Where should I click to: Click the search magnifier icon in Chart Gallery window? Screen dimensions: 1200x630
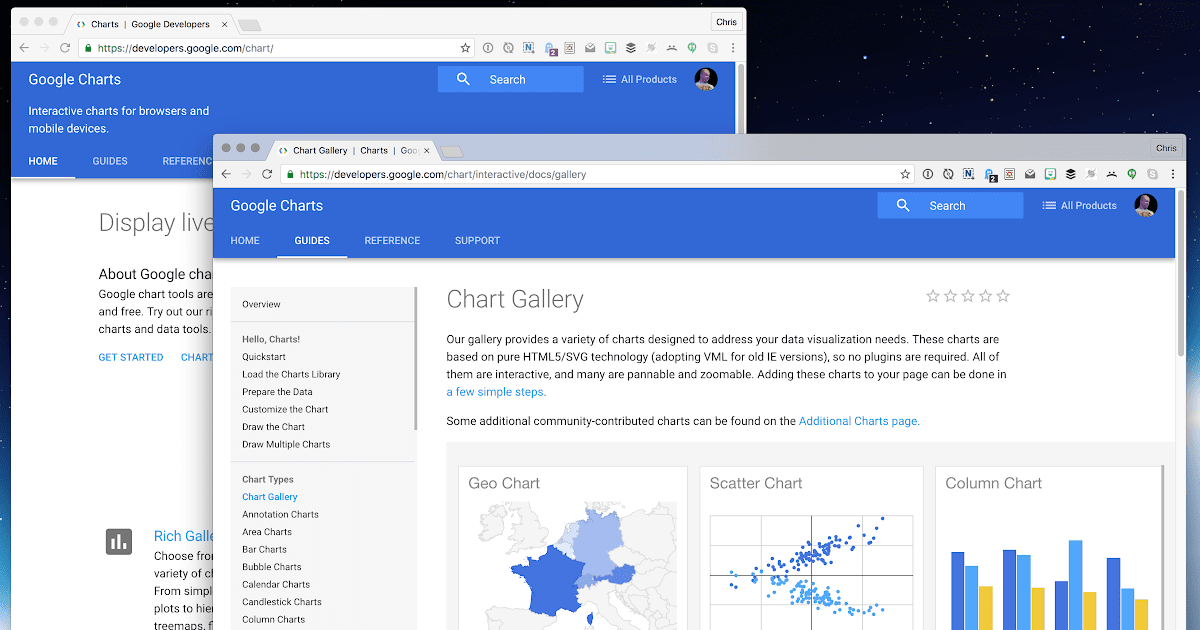(x=903, y=205)
